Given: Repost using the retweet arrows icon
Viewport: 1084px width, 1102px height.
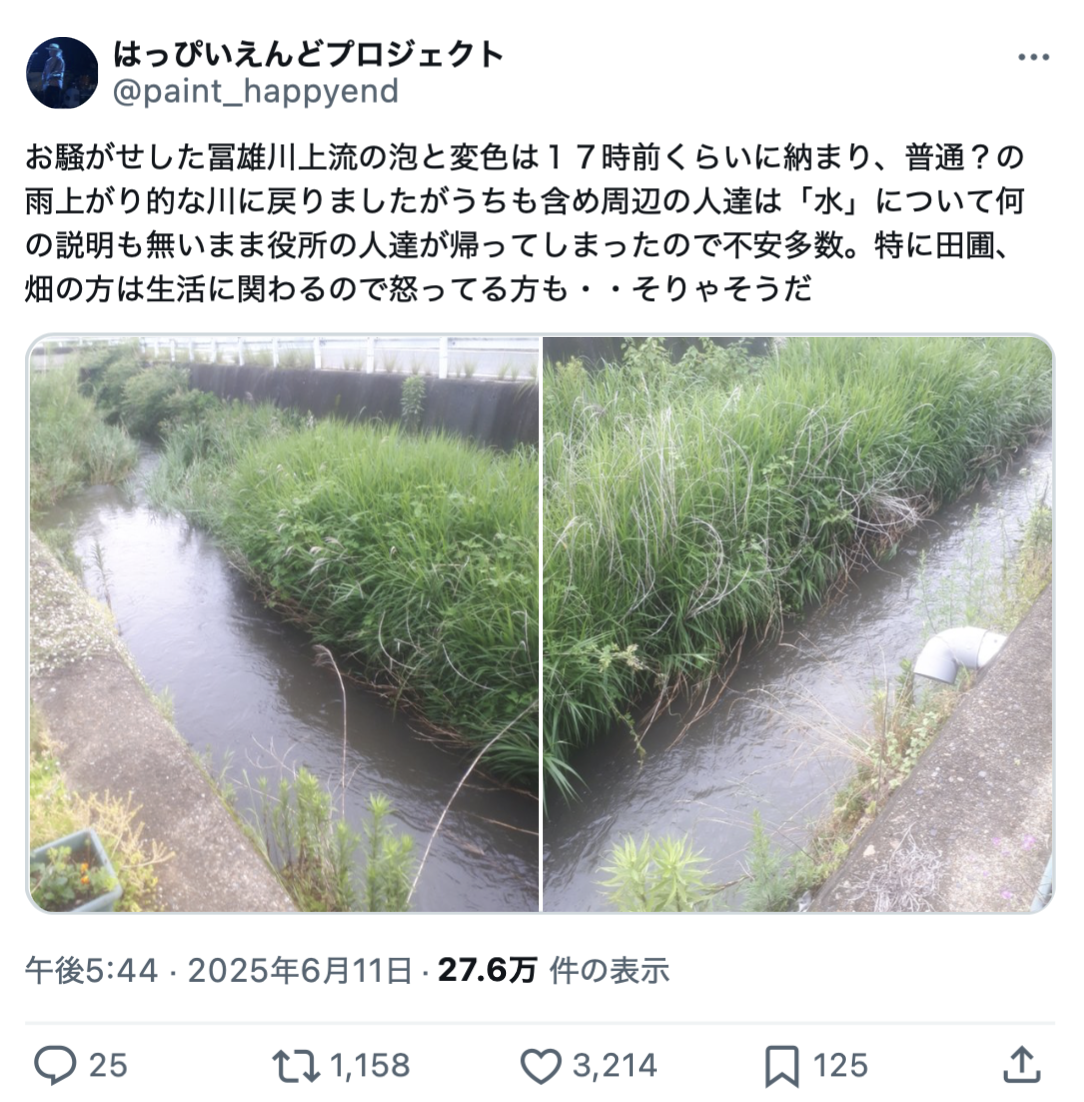Looking at the screenshot, I should pos(296,1065).
